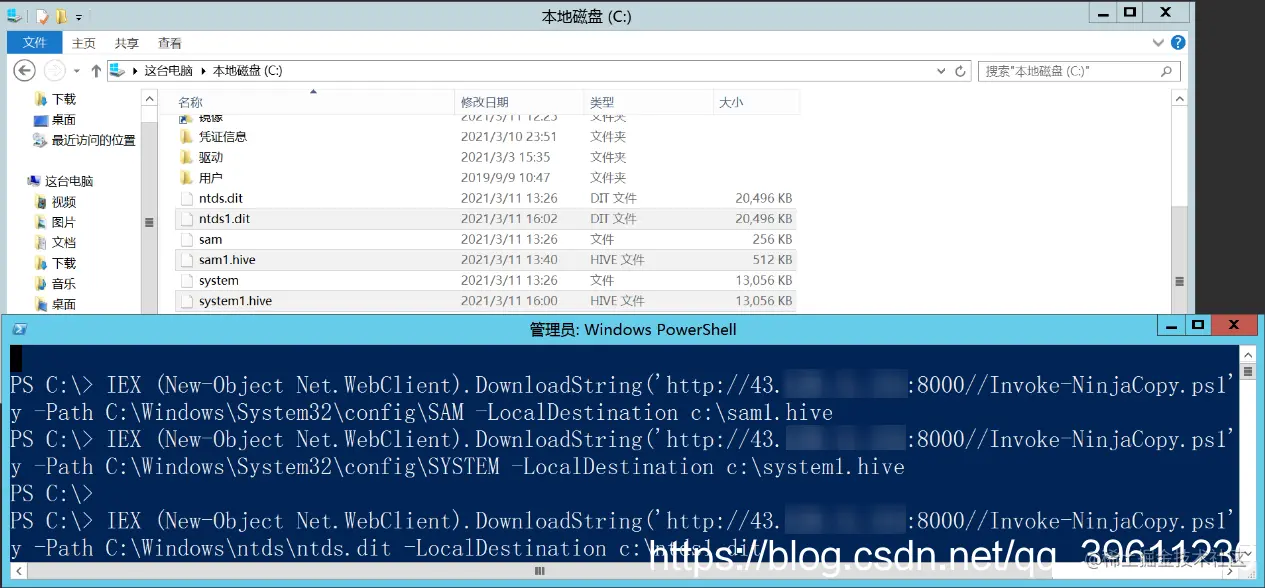Screen dimensions: 1265x588
Task: Click the PowerShell vertical scroll up arrow
Action: (1248, 353)
